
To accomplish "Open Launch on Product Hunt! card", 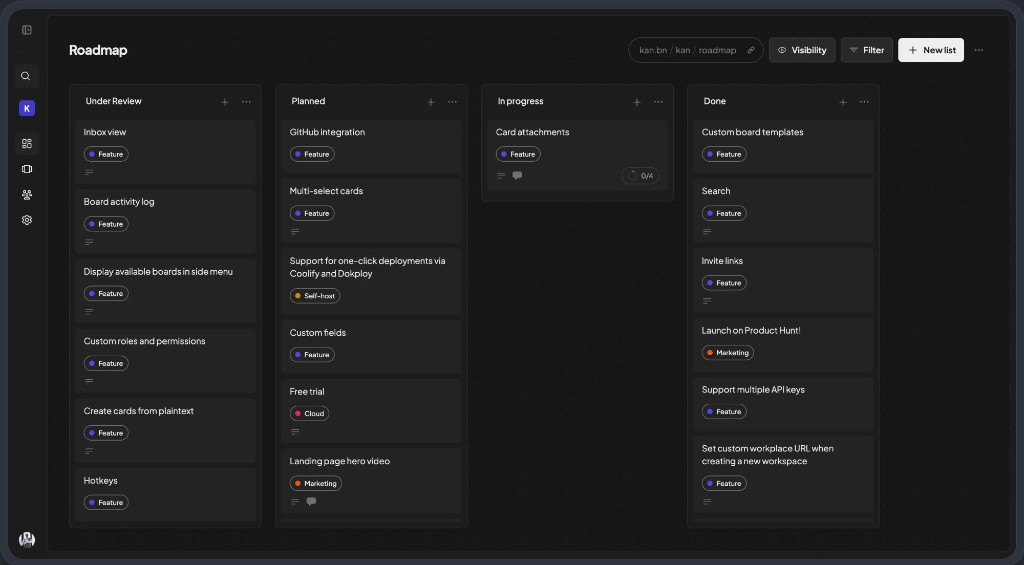I will pyautogui.click(x=784, y=345).
